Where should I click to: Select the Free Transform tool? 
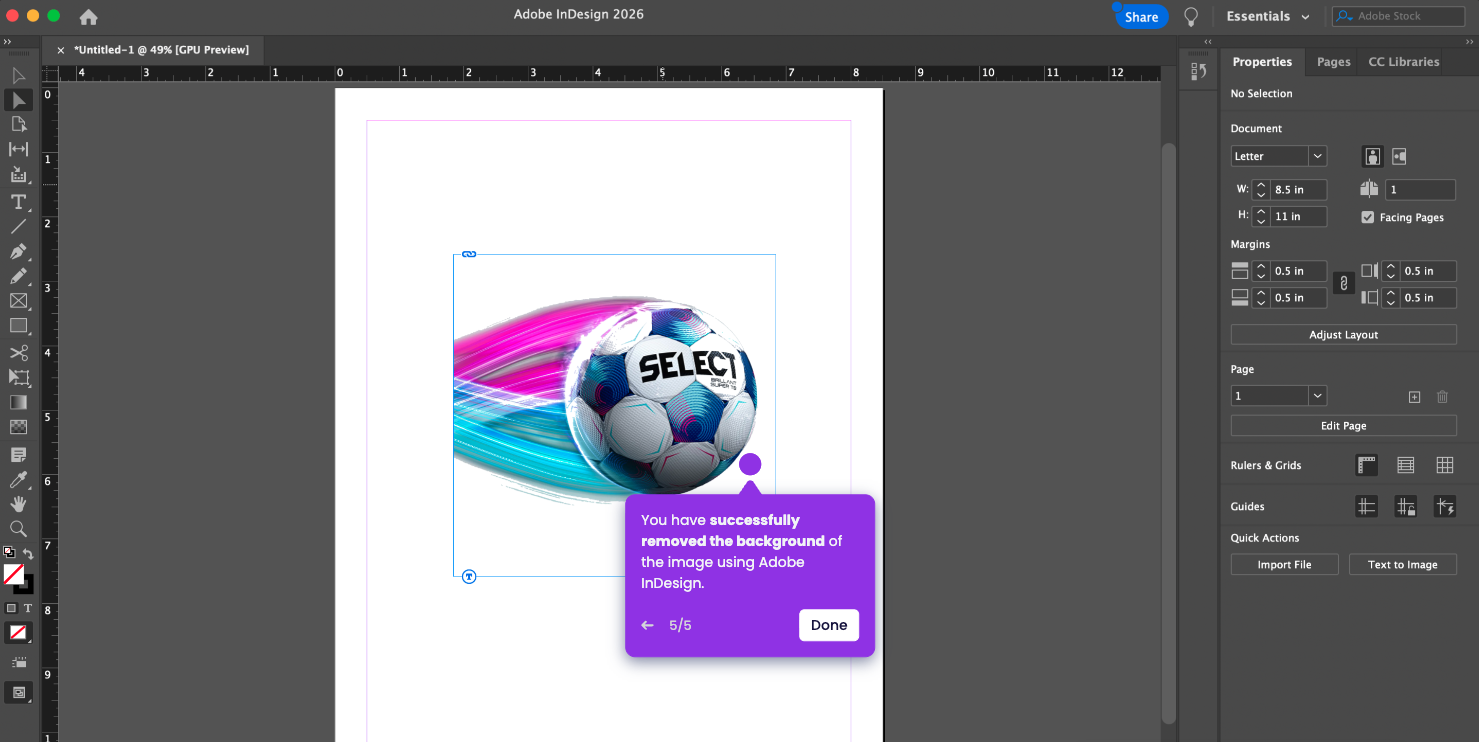click(18, 377)
